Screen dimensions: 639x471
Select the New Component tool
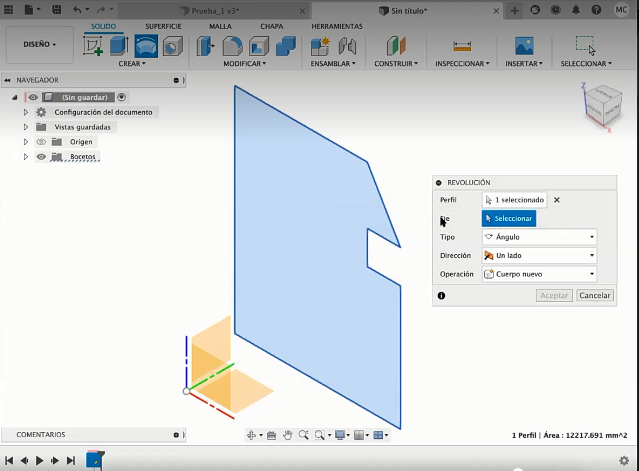pos(320,46)
